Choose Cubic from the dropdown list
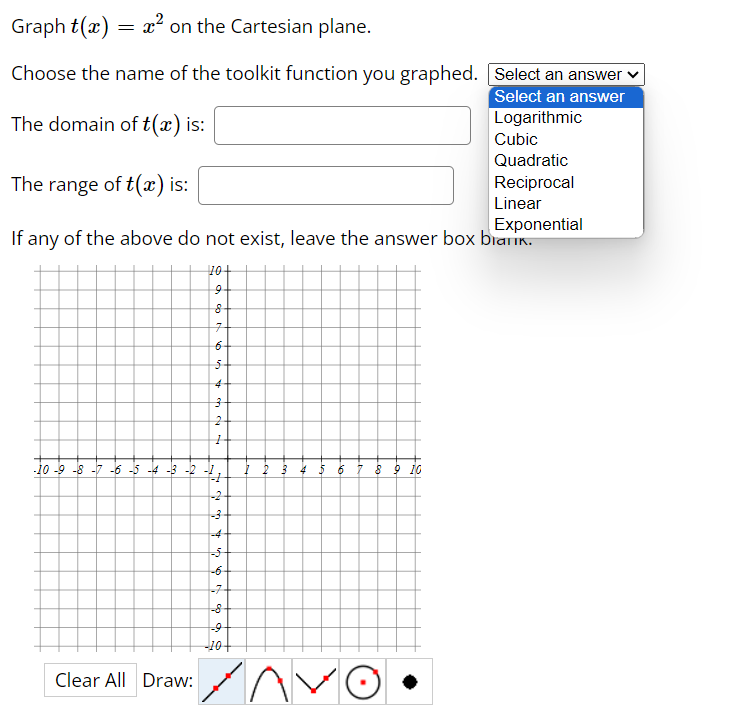Screen dimensions: 752x721 (x=566, y=139)
